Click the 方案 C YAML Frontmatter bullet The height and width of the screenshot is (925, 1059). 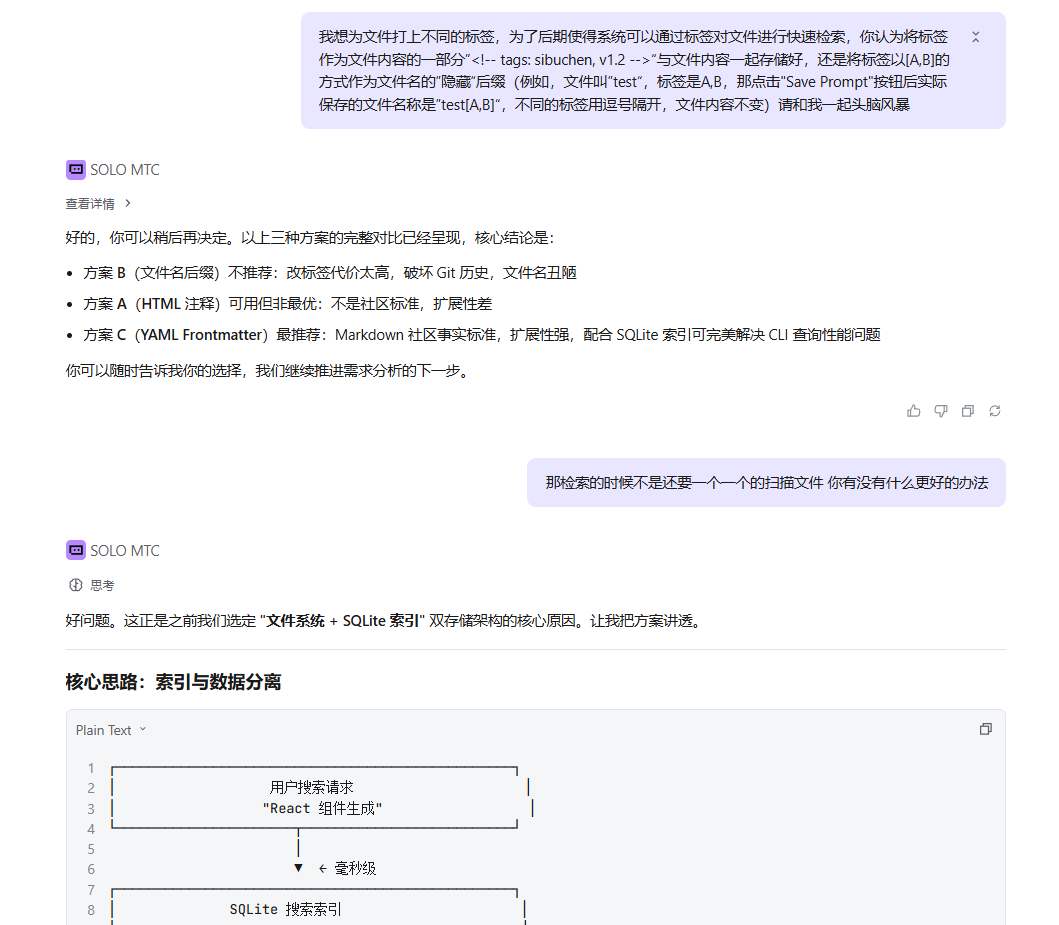tap(480, 335)
